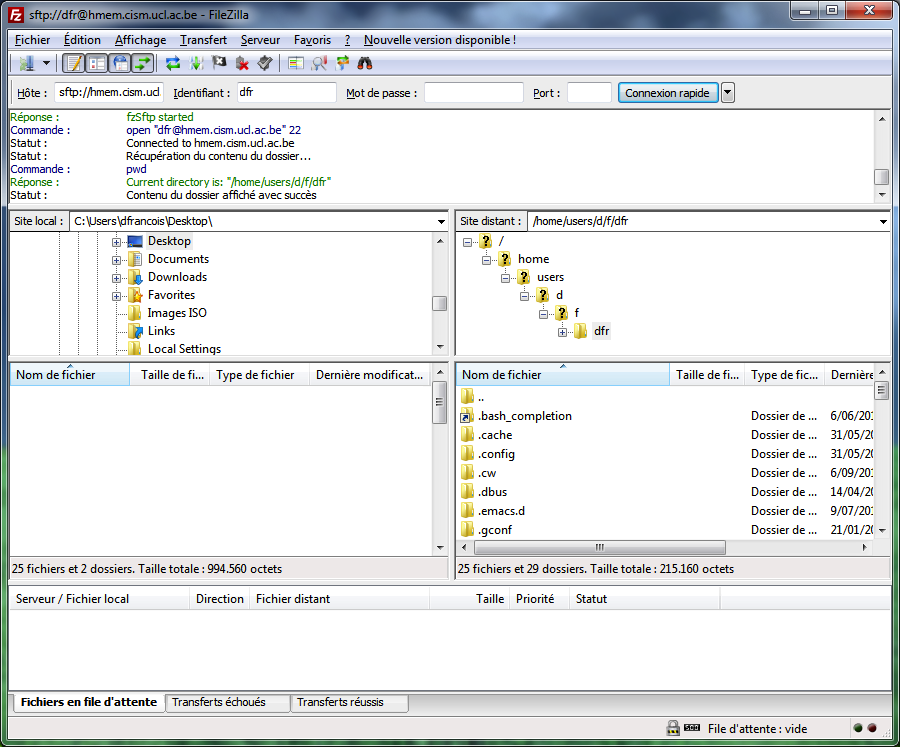Open the Favoris menu

click(x=312, y=40)
